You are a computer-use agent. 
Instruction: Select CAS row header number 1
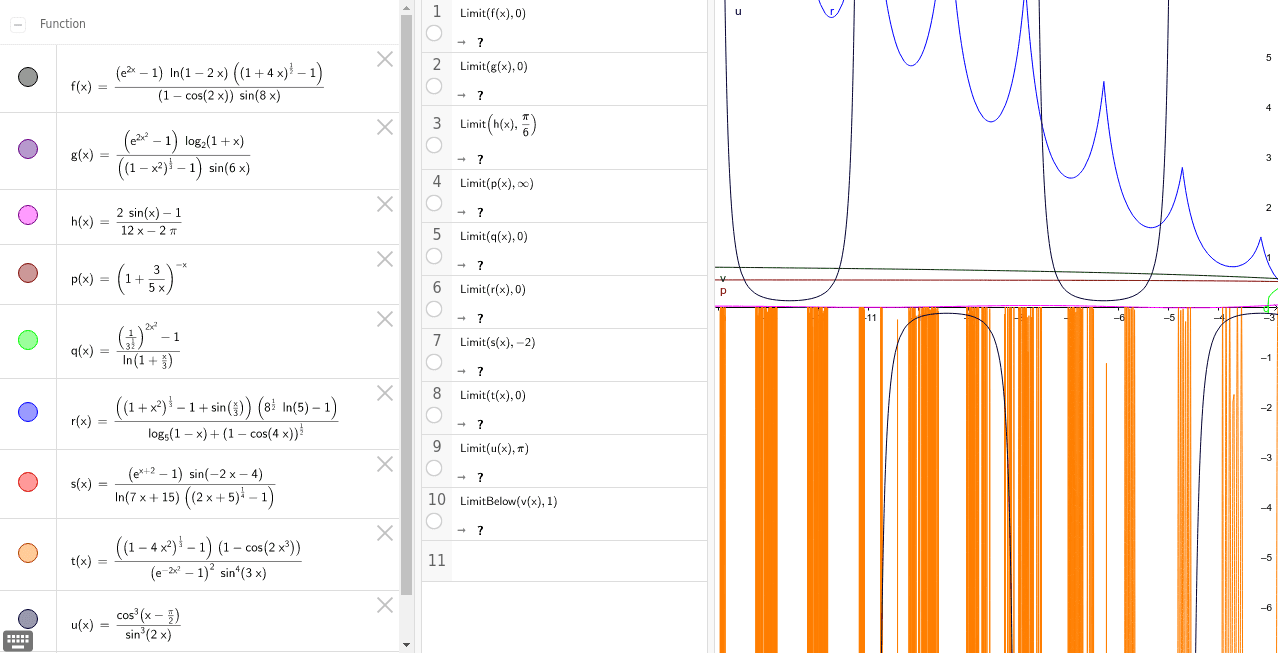(x=436, y=11)
